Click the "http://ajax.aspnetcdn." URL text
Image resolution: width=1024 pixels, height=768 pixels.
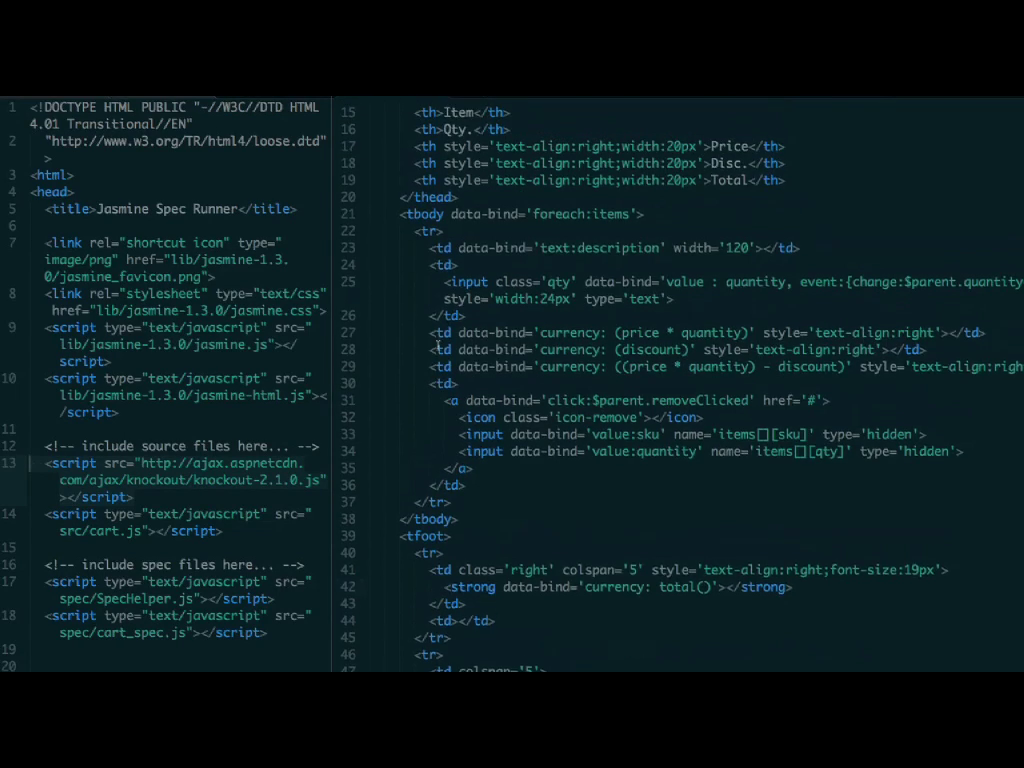223,464
